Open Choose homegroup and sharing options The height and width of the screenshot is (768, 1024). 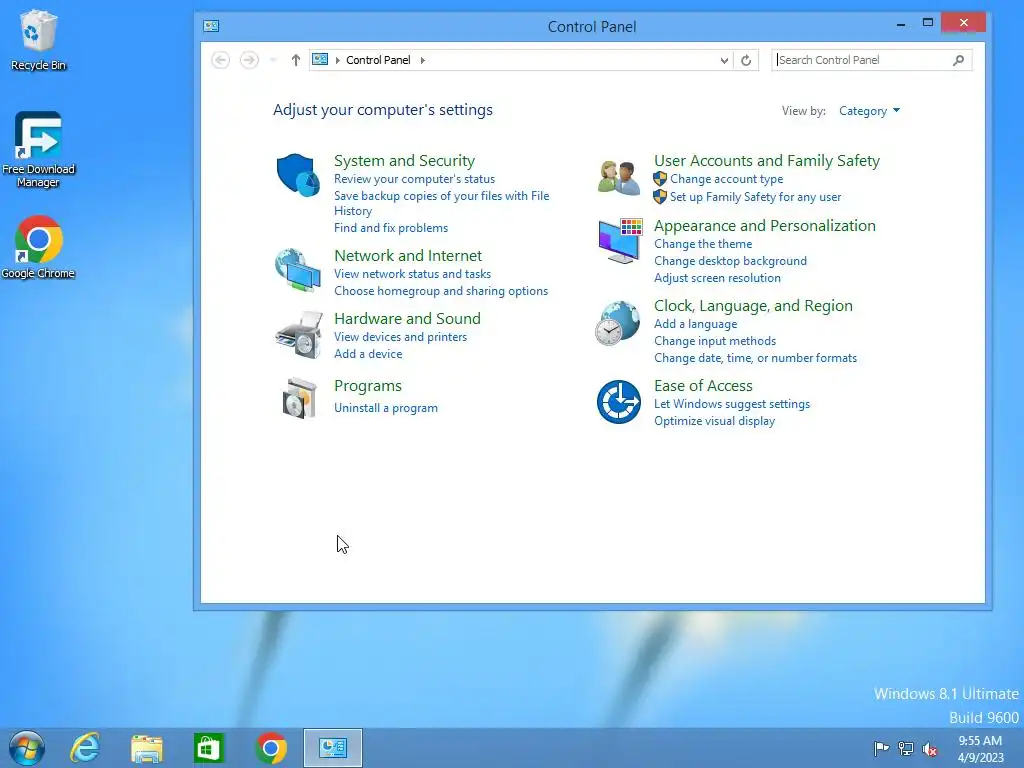point(441,291)
